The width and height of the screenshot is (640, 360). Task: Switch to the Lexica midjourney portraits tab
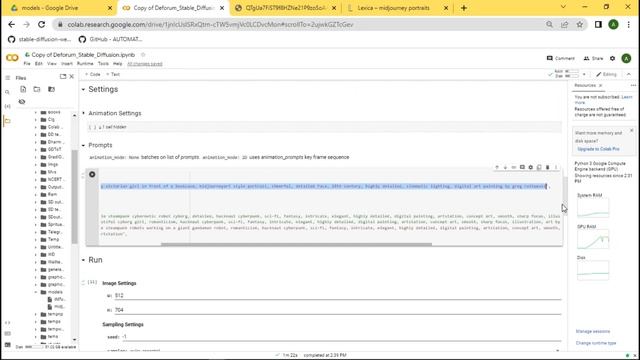pos(393,8)
